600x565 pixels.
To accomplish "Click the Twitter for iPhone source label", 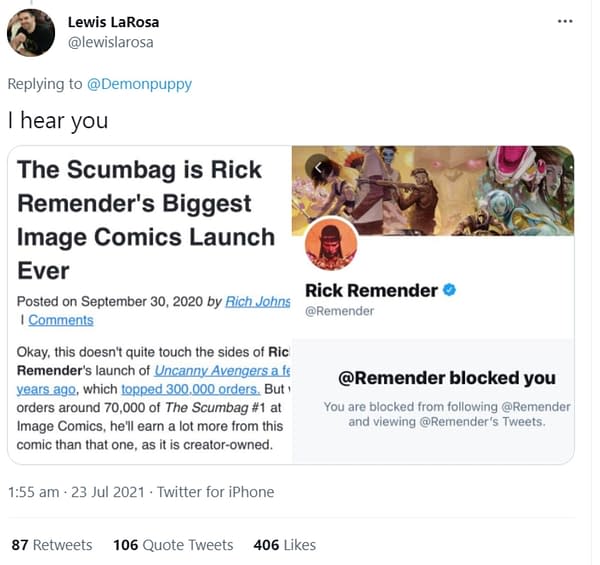I will point(216,492).
